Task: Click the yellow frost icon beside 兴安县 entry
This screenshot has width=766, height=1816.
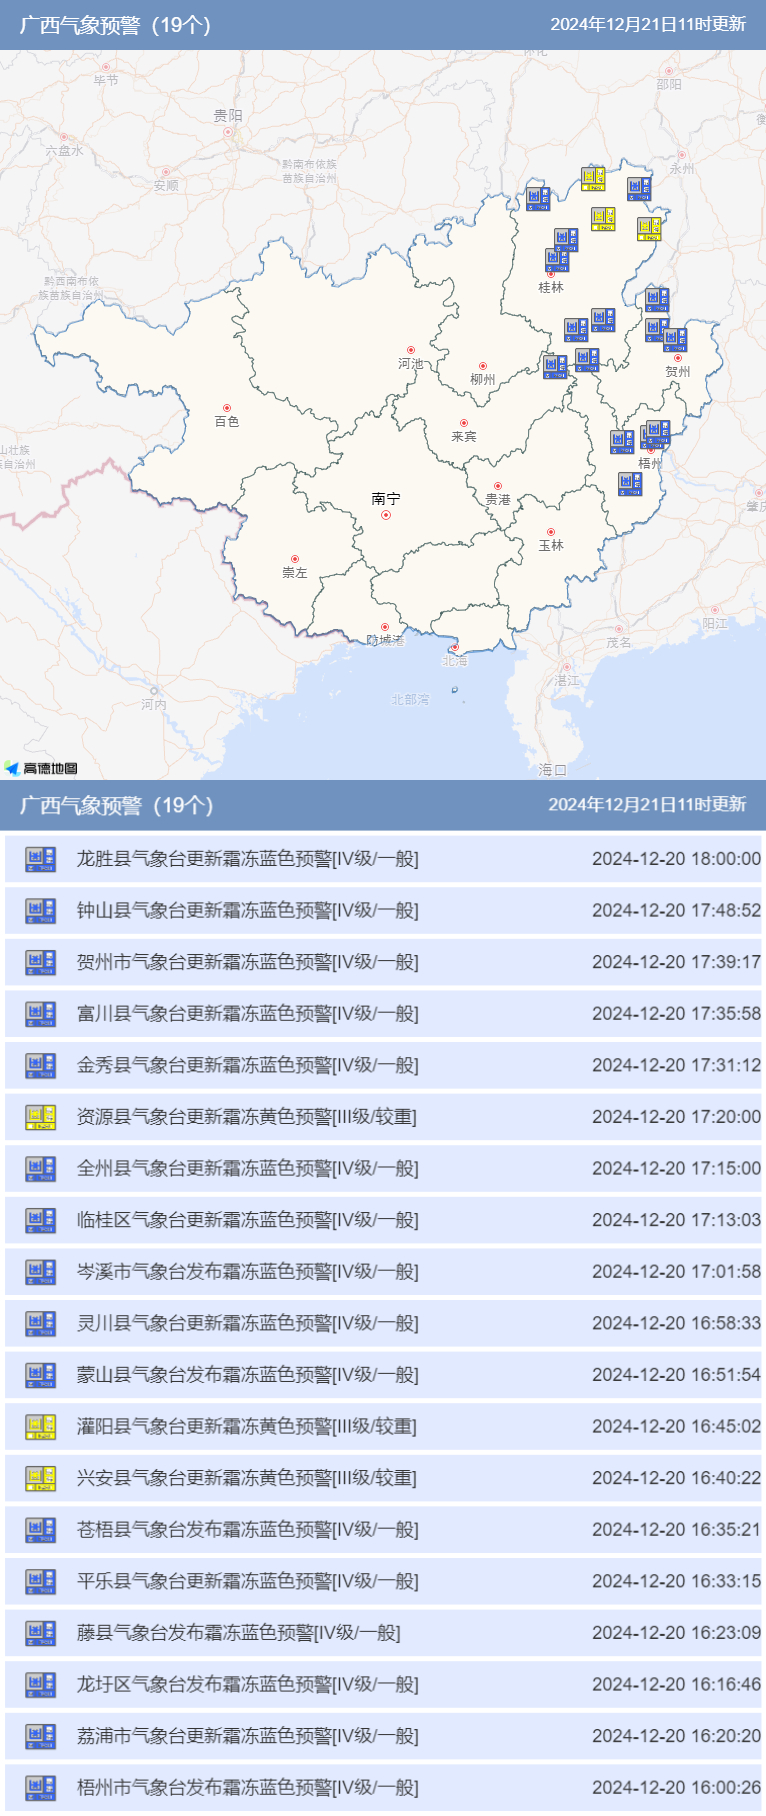Action: pos(40,1478)
